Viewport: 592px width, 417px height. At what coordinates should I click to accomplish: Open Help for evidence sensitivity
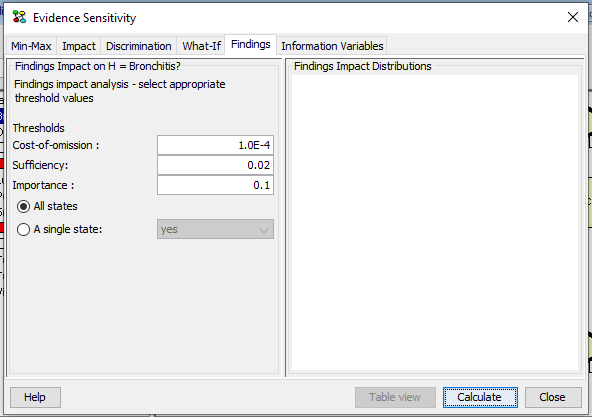tap(35, 397)
